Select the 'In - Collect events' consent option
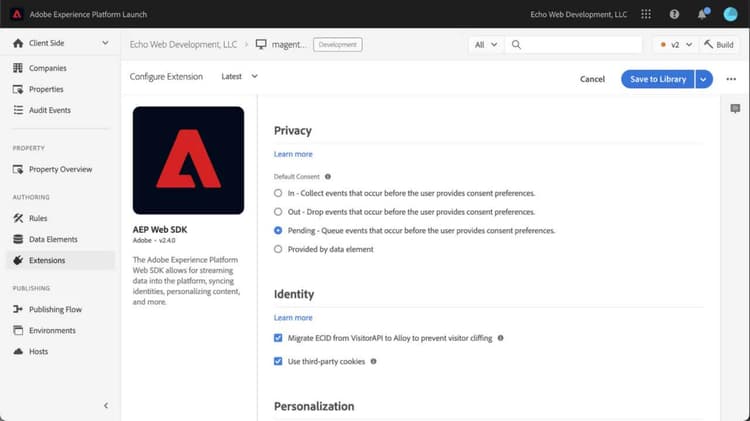 pos(278,192)
